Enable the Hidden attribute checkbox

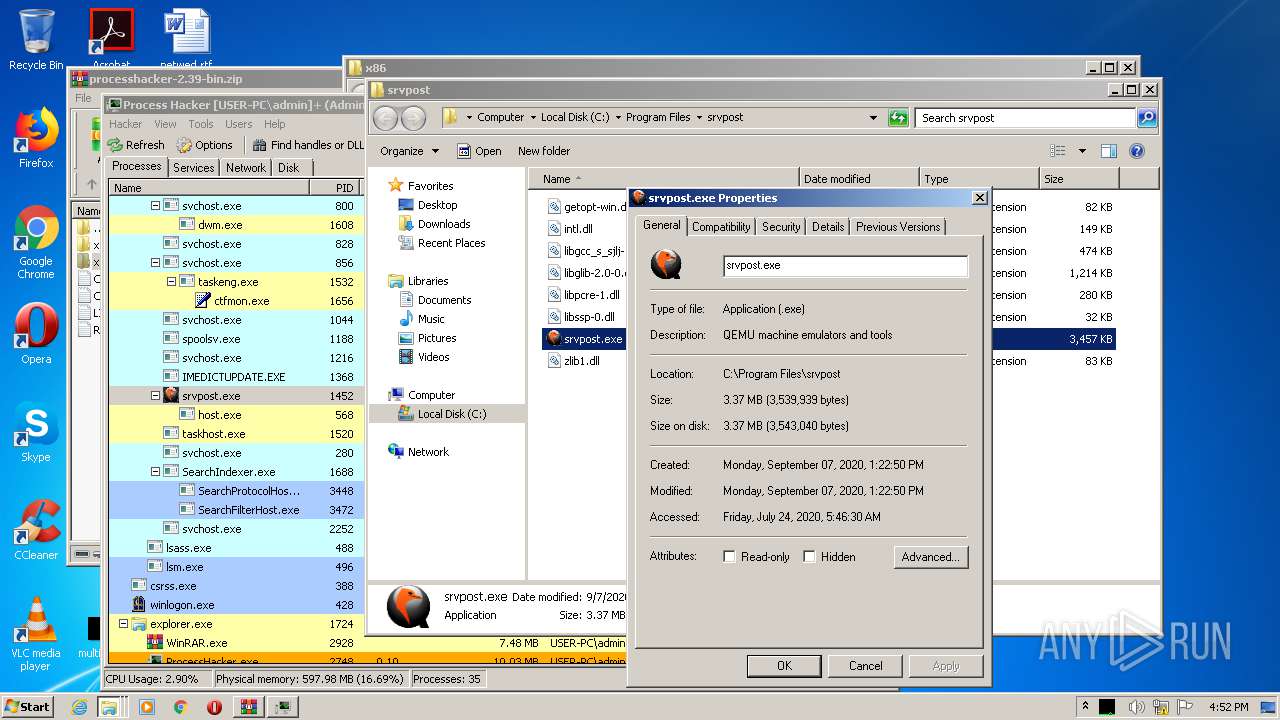coord(810,557)
